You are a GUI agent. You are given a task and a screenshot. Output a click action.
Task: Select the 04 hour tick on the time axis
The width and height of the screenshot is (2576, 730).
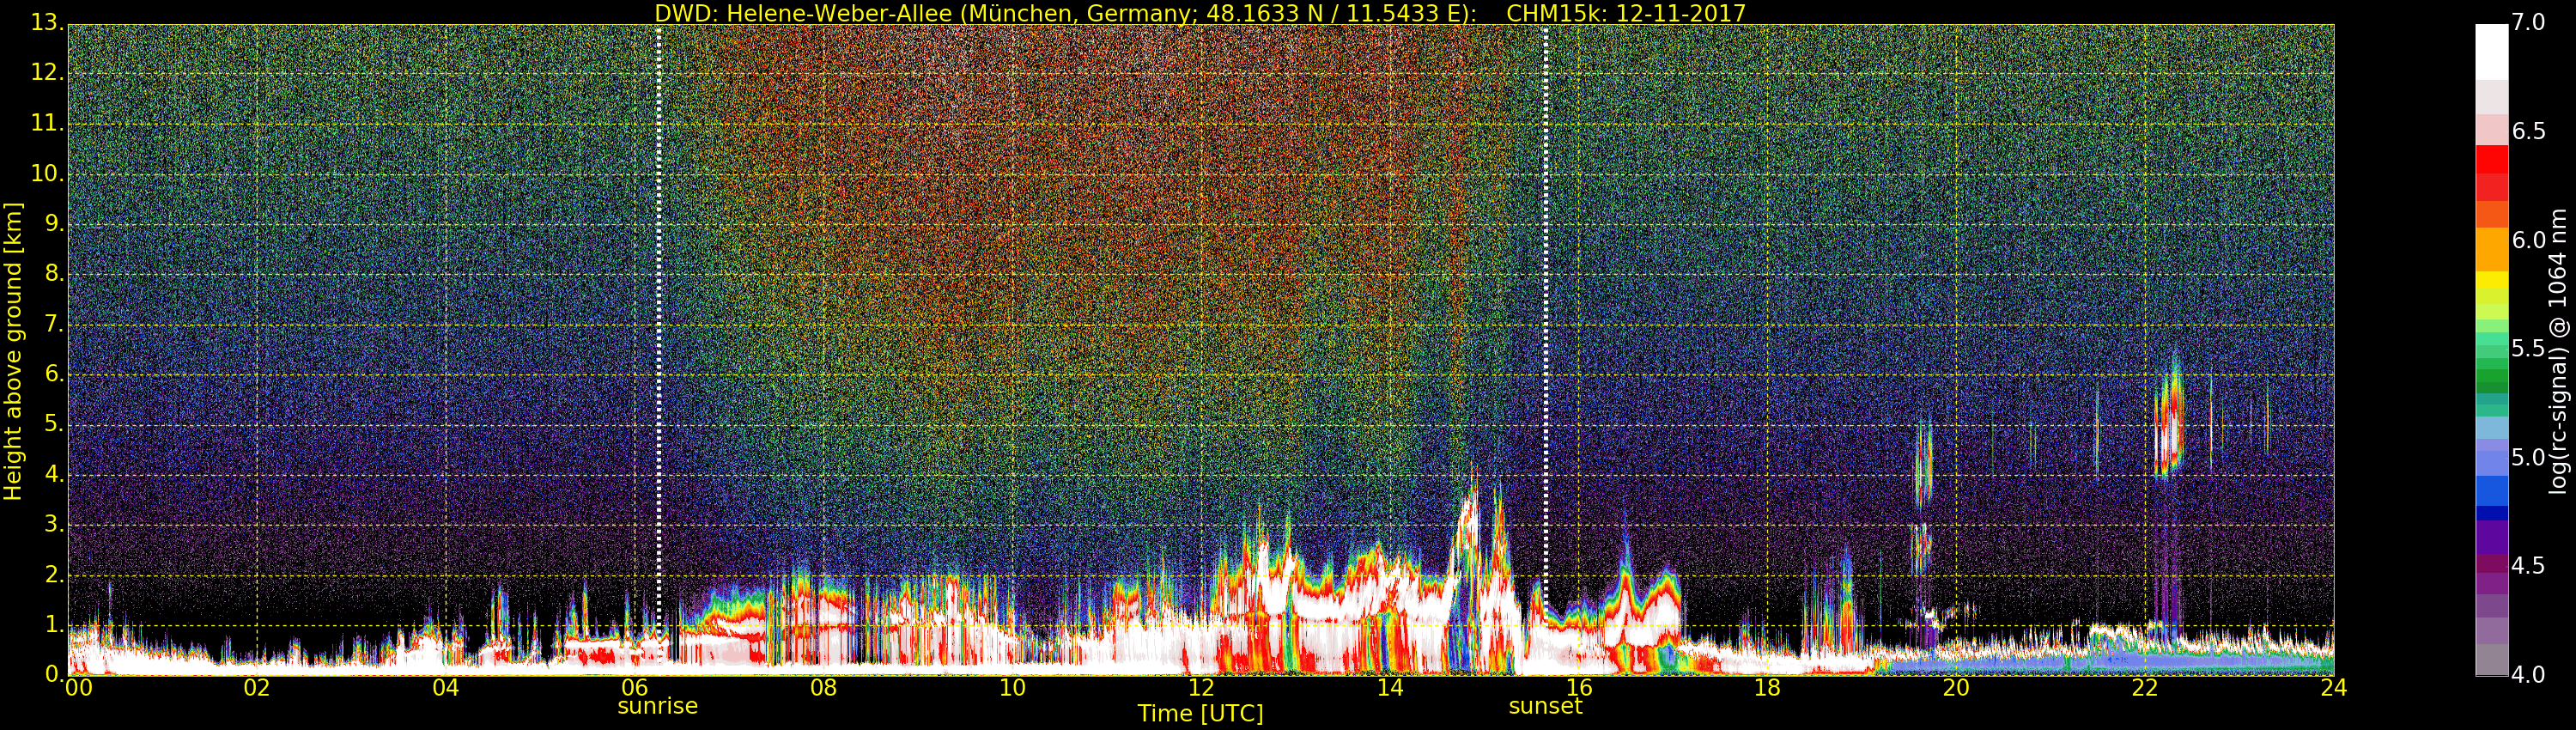pos(446,687)
